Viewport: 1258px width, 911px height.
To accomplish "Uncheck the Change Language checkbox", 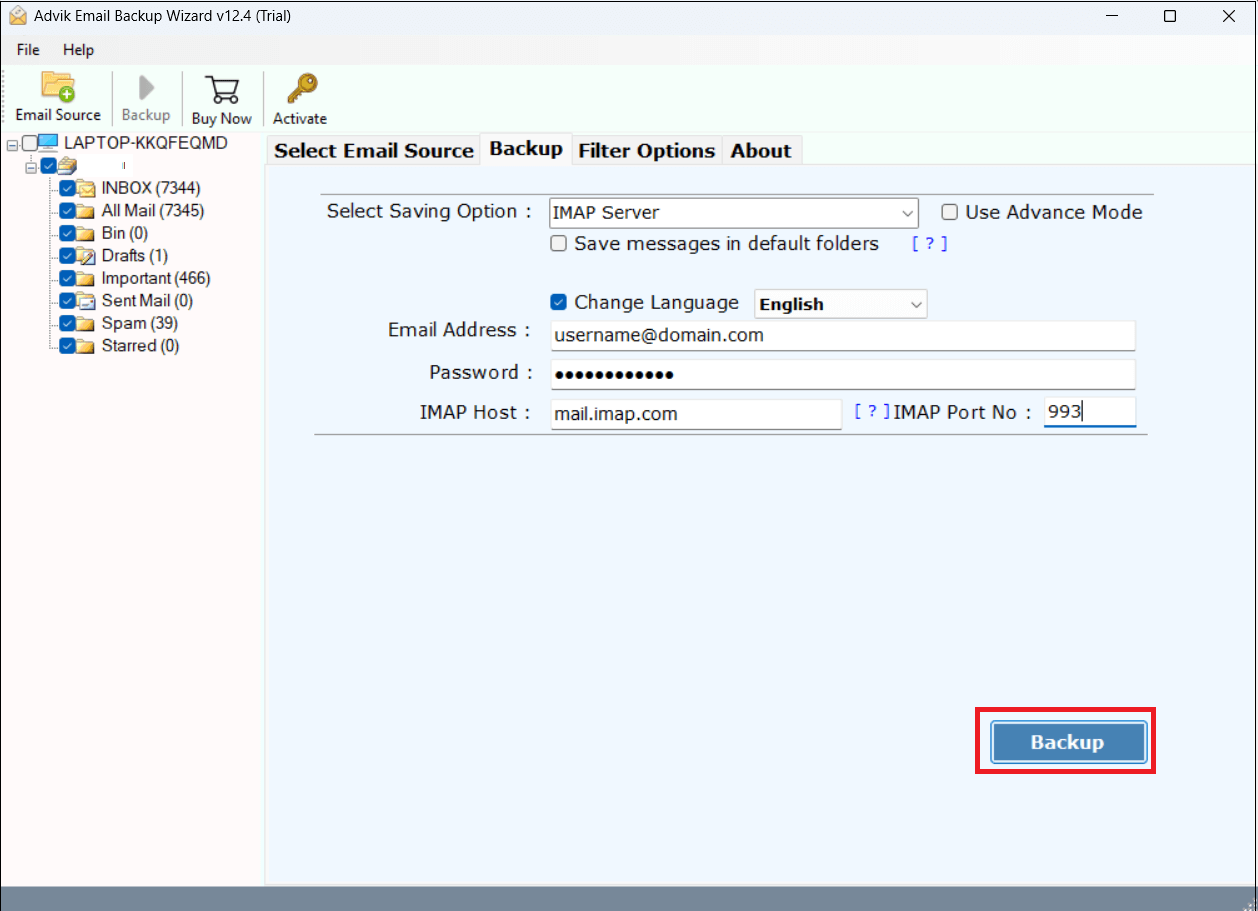I will (559, 302).
